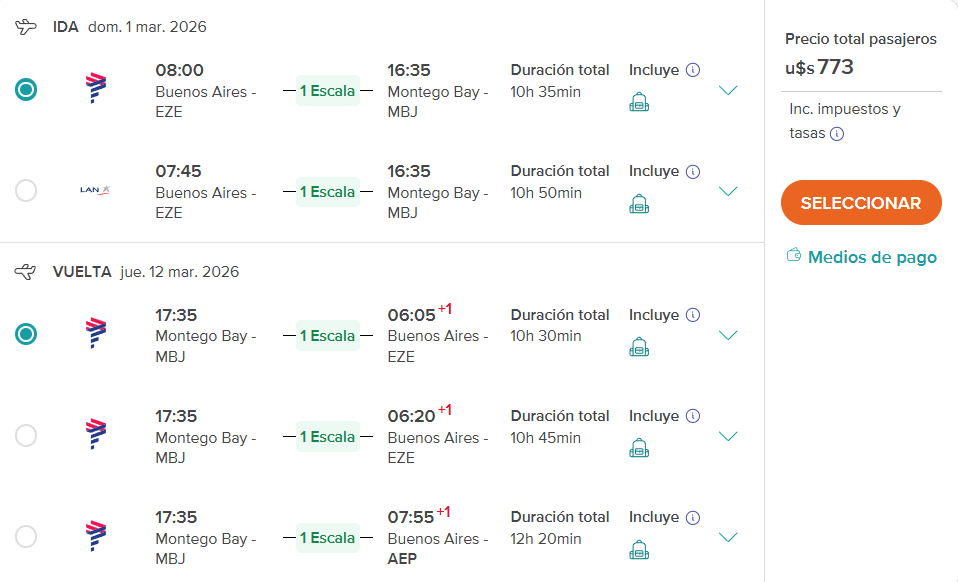Screen dimensions: 958x582
Task: Choose the return flight arriving at AEP
Action: click(27, 536)
